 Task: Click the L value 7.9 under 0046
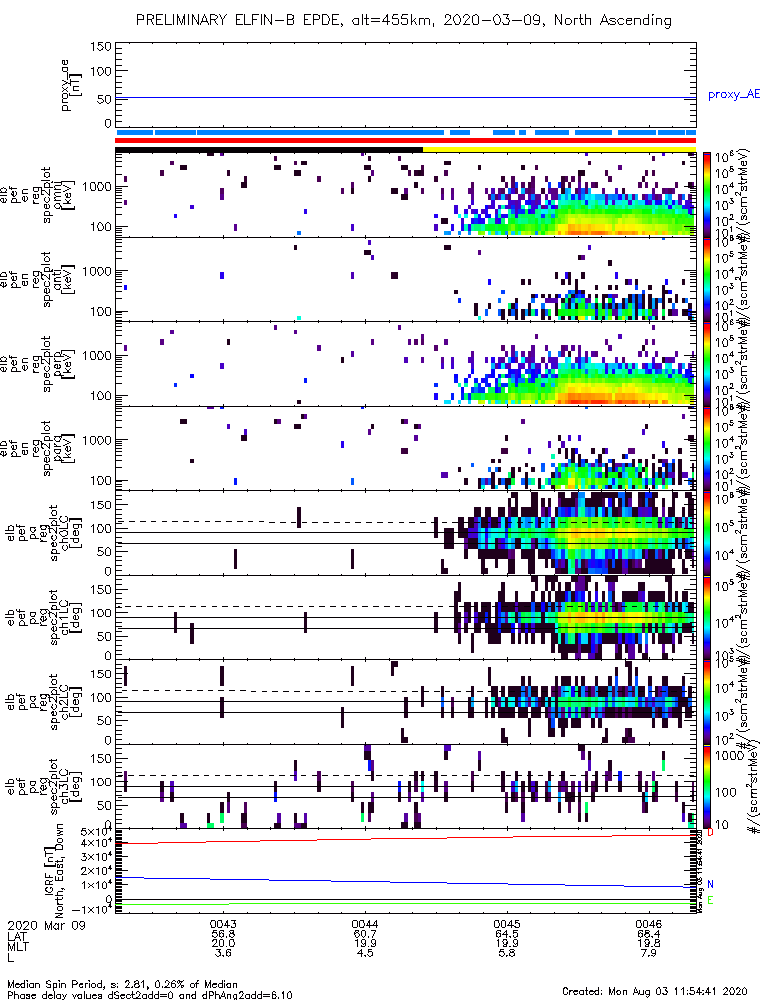point(649,953)
